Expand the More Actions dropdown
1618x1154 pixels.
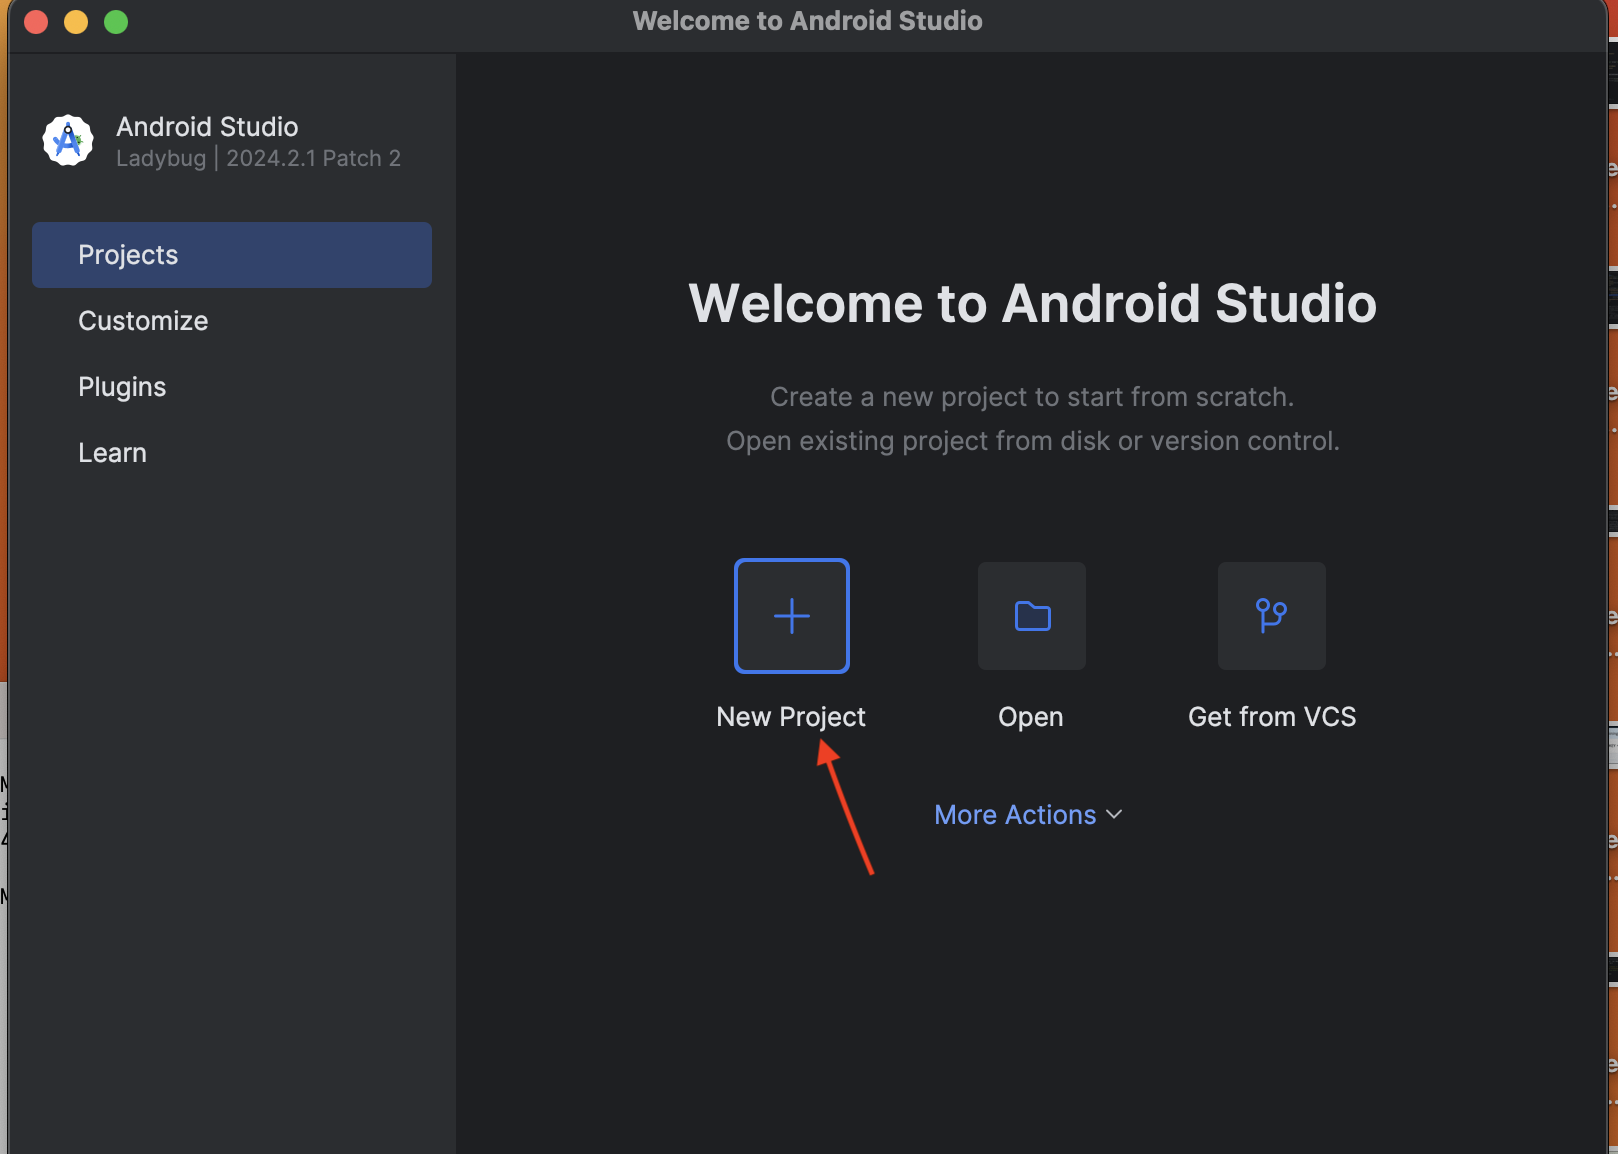(x=1029, y=815)
